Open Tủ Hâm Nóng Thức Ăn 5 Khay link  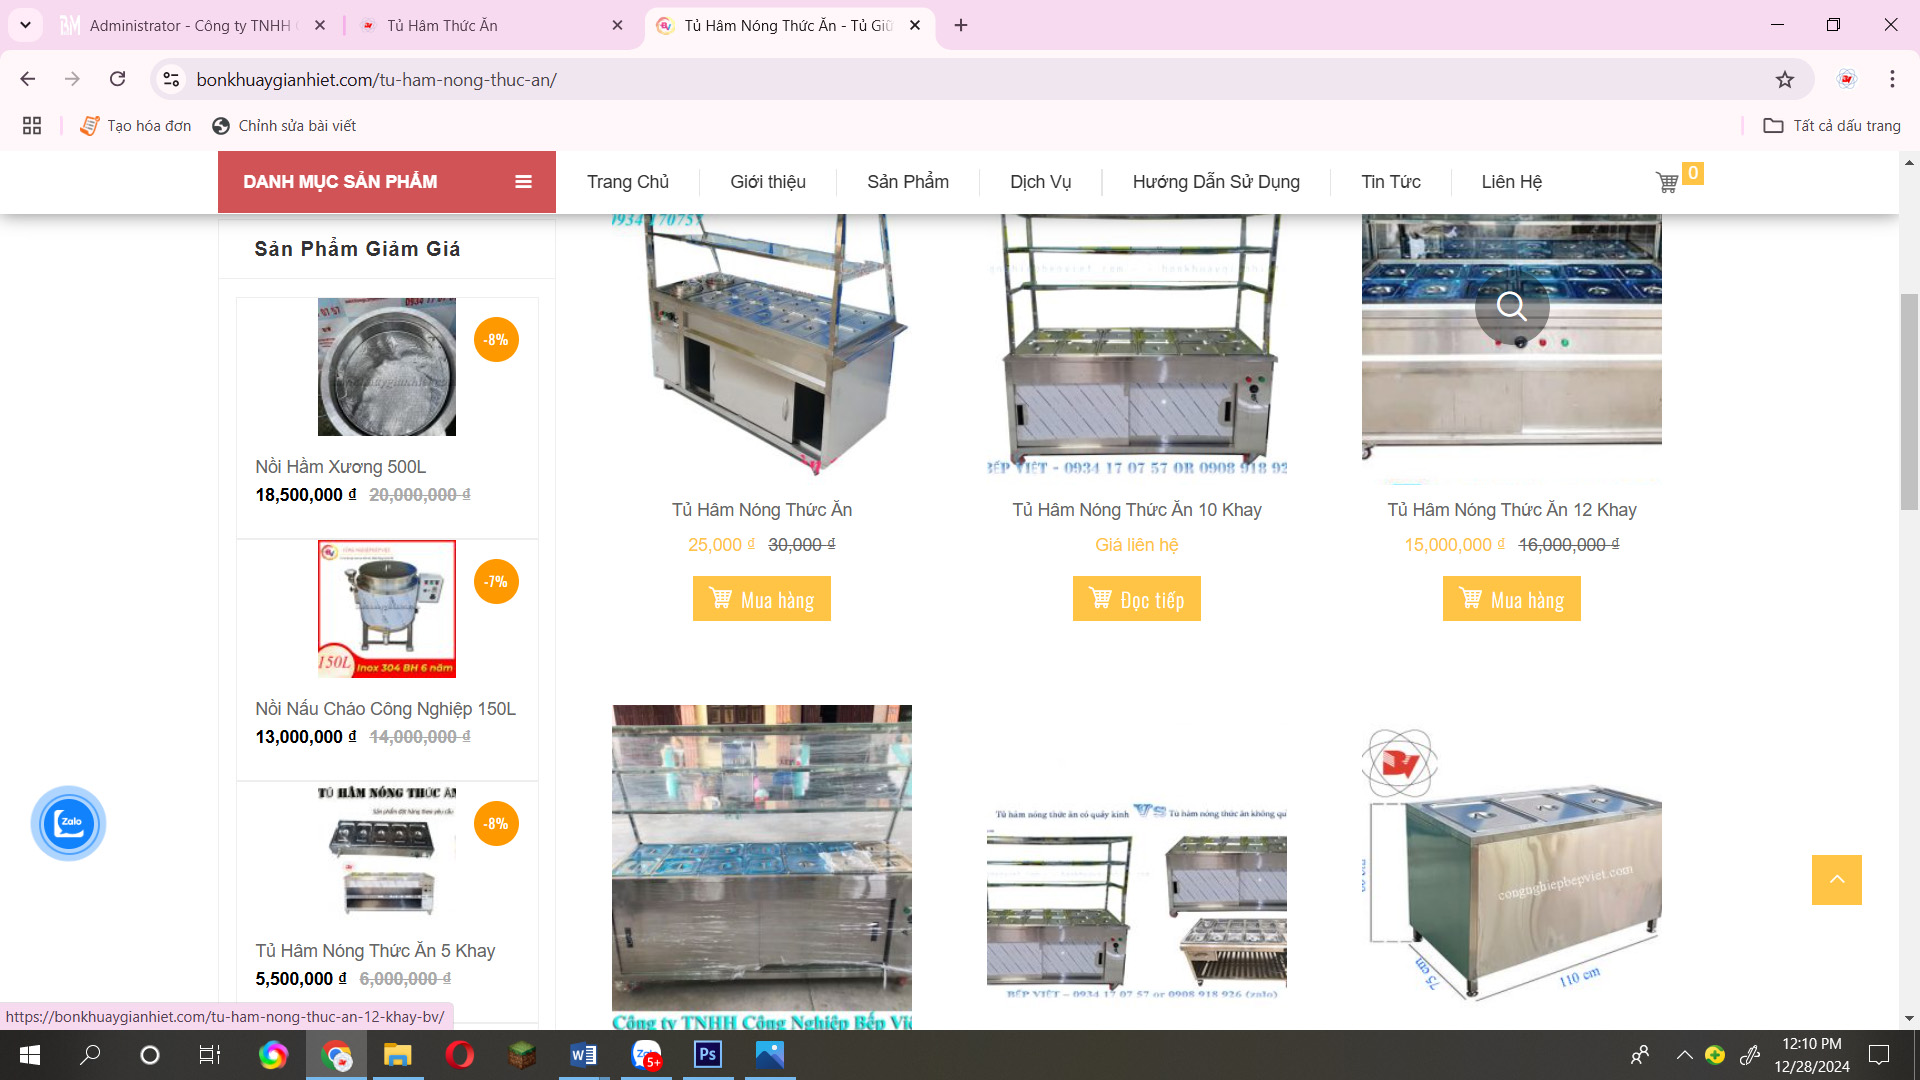click(x=375, y=951)
